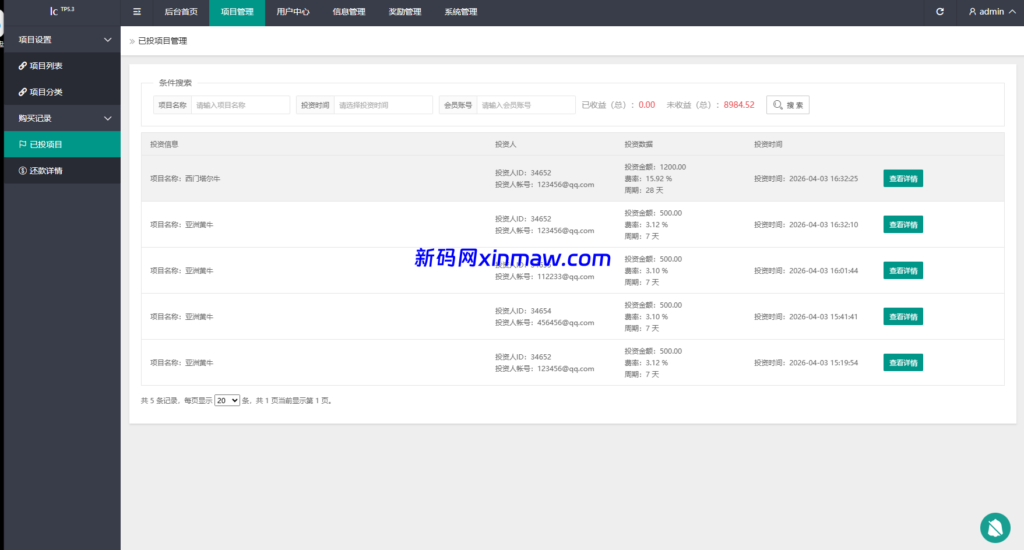Open the 信息管理 top menu
The image size is (1024, 550).
[349, 12]
